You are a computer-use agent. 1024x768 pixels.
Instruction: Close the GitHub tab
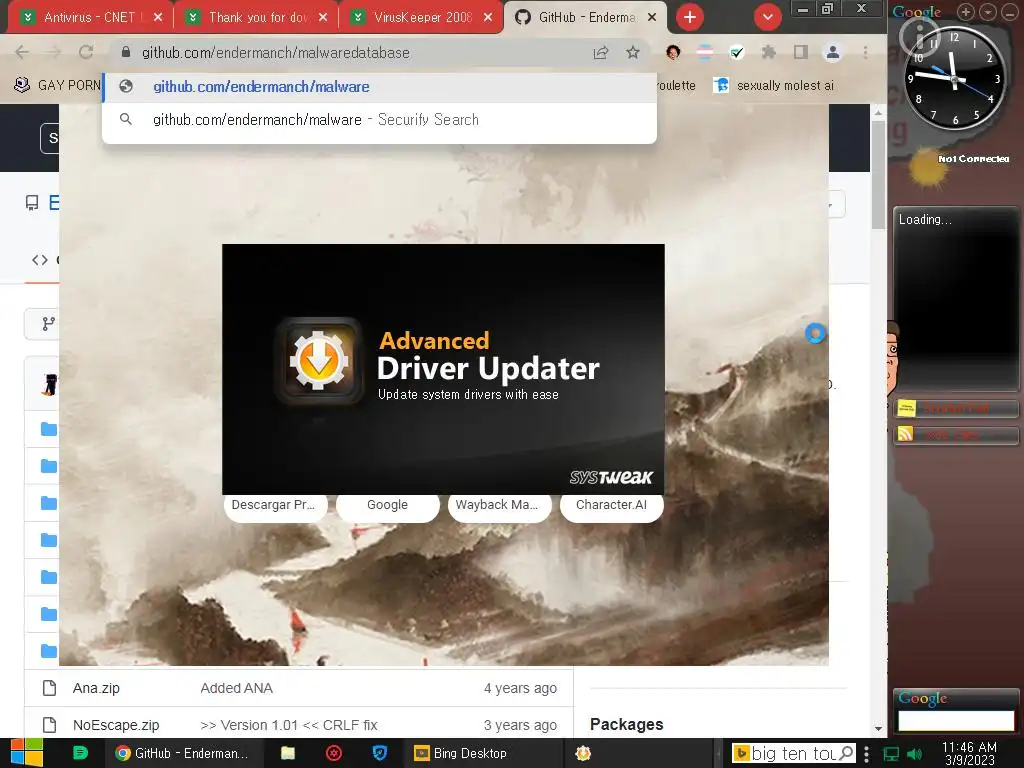(652, 18)
